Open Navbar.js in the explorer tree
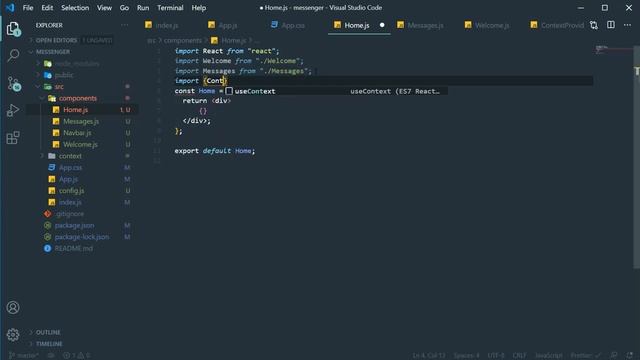640x360 pixels. pyautogui.click(x=77, y=133)
